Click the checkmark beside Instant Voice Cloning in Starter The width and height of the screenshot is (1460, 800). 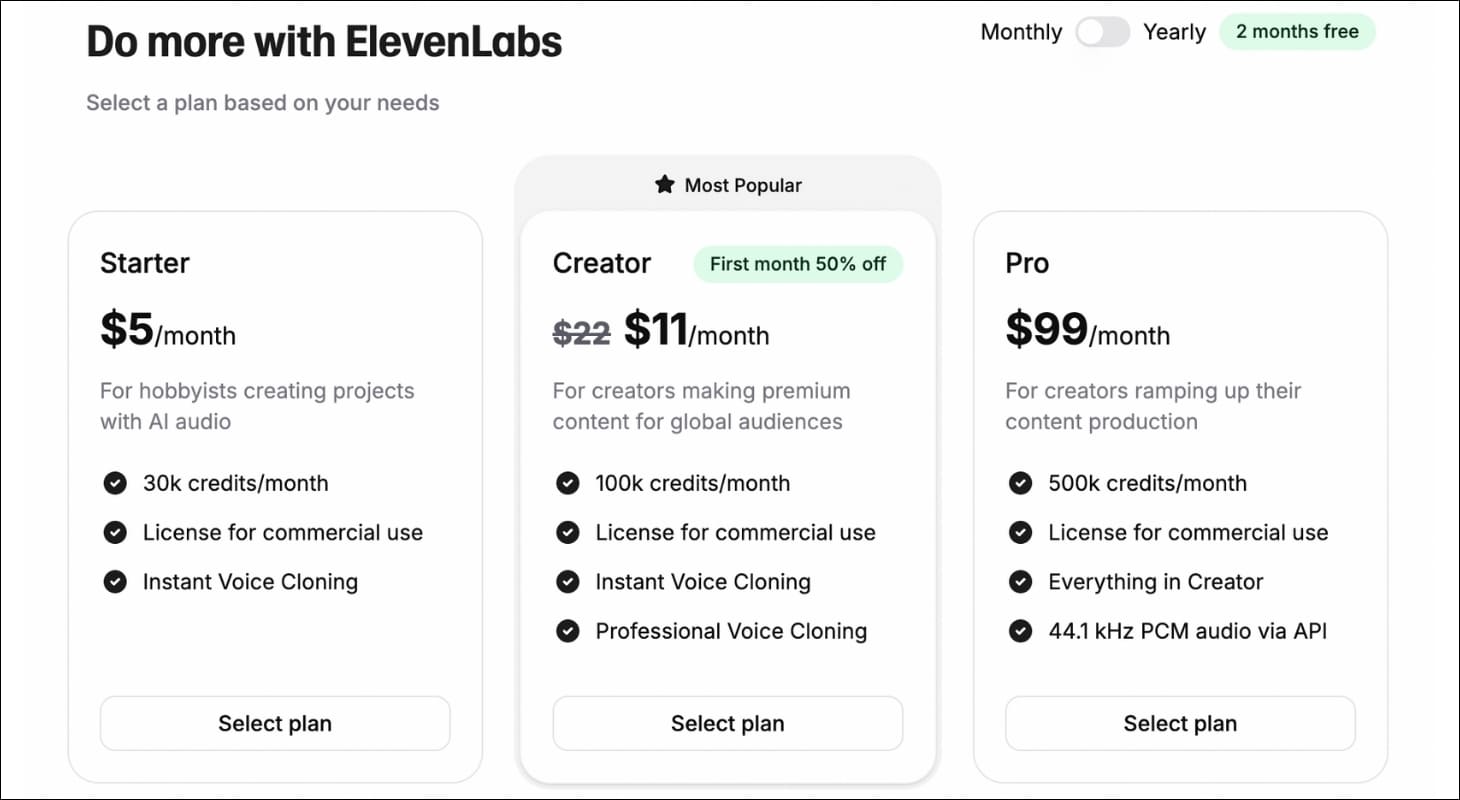[x=114, y=581]
